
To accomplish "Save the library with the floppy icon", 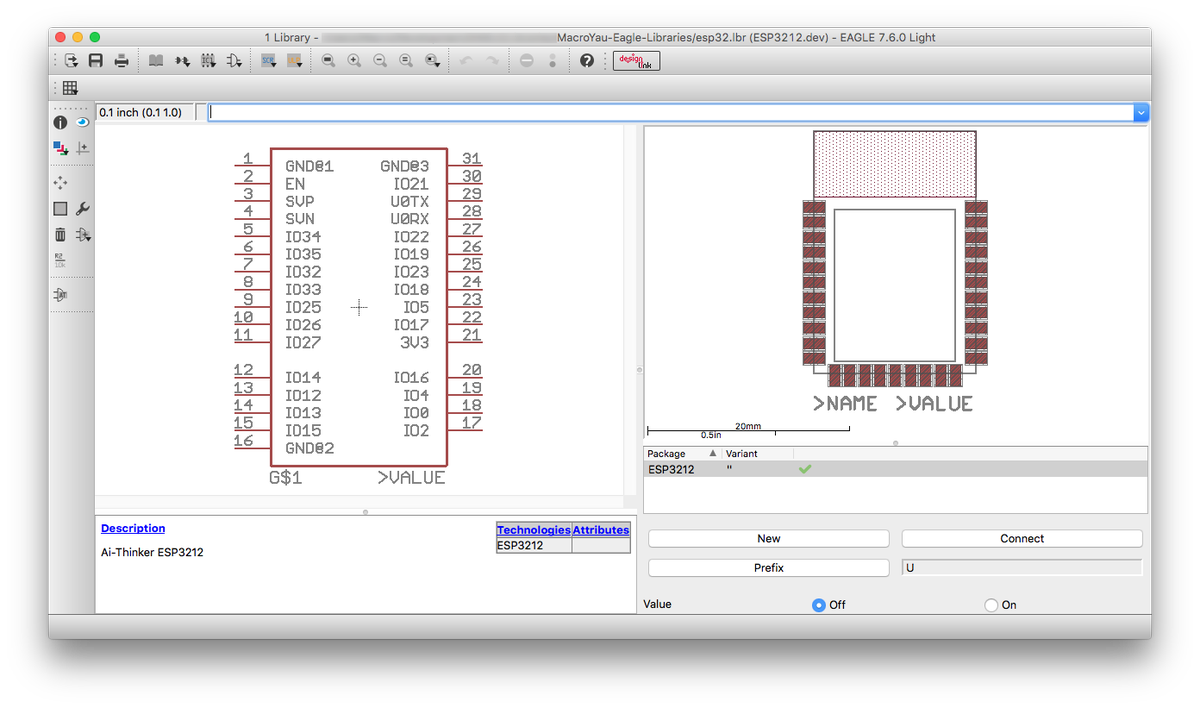I will (96, 61).
